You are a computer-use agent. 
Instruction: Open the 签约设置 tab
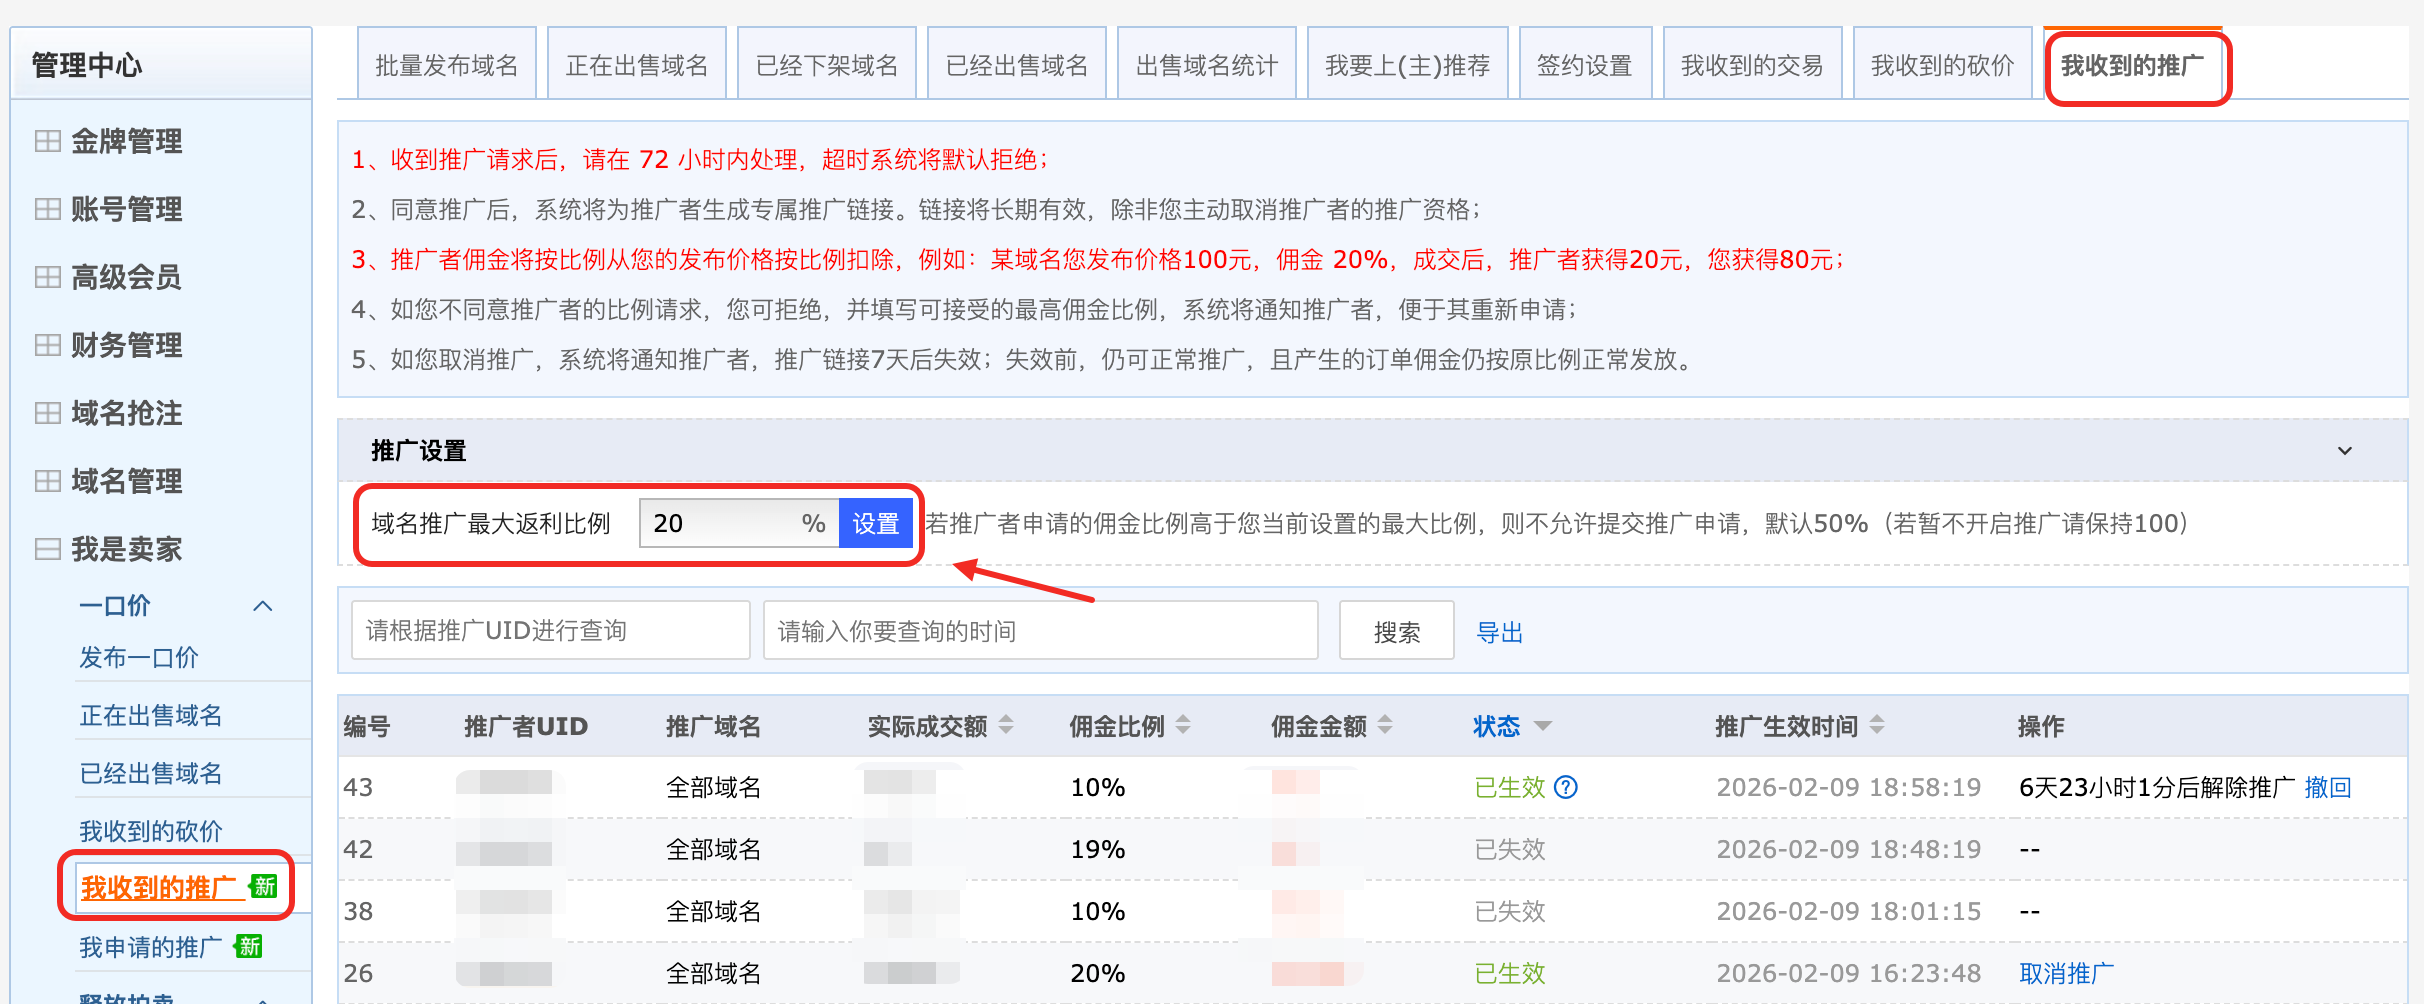click(x=1584, y=66)
